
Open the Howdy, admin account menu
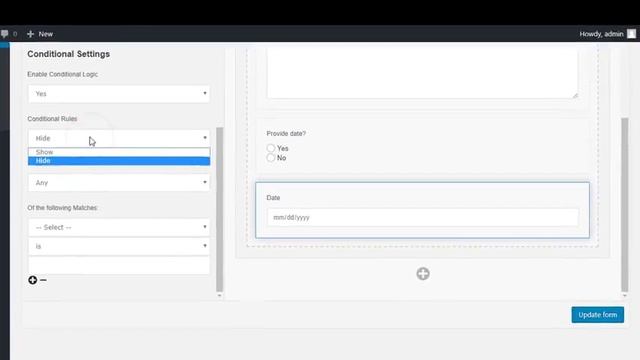point(607,34)
